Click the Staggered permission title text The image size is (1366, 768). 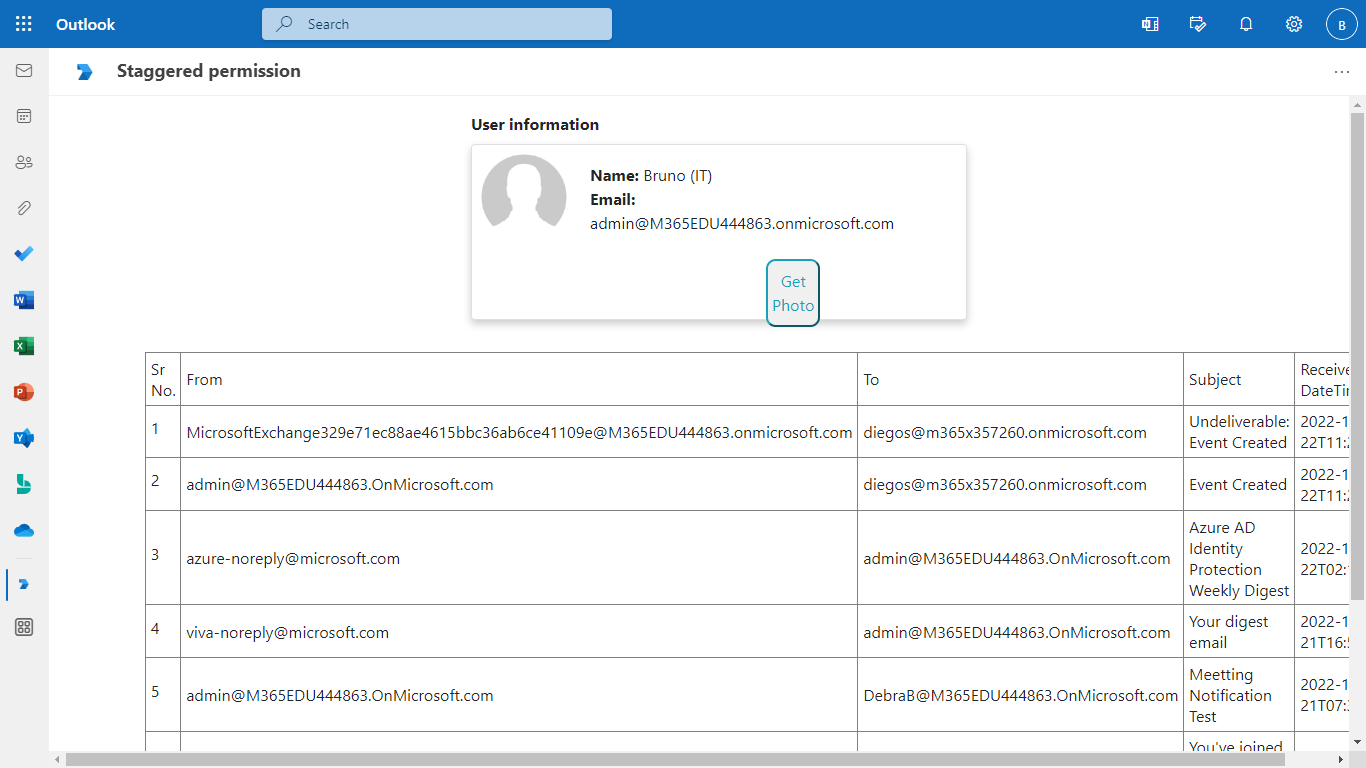tap(209, 71)
